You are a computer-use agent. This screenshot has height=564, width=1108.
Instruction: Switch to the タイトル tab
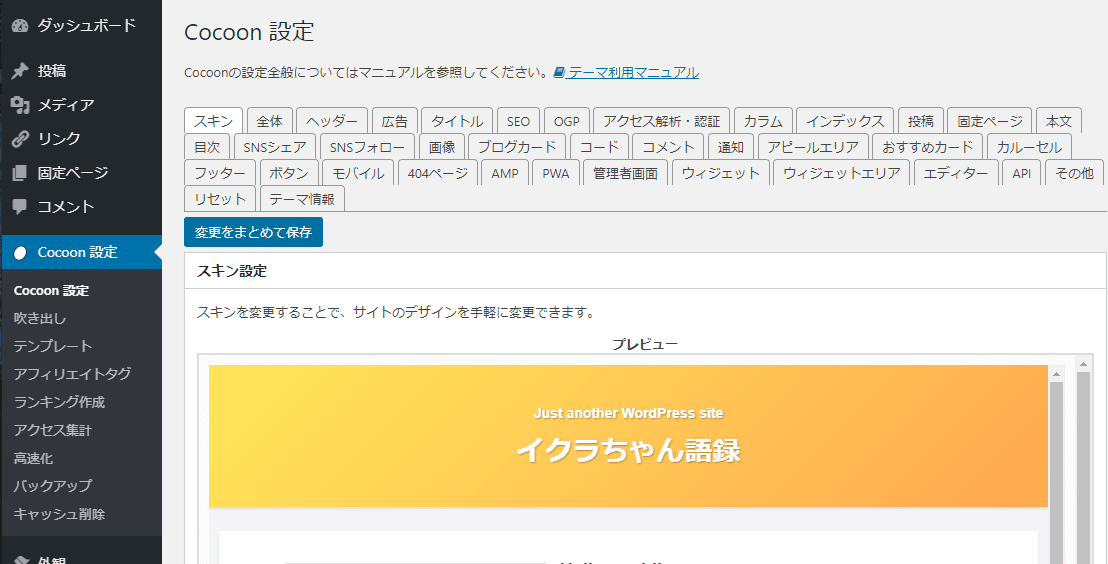[457, 121]
